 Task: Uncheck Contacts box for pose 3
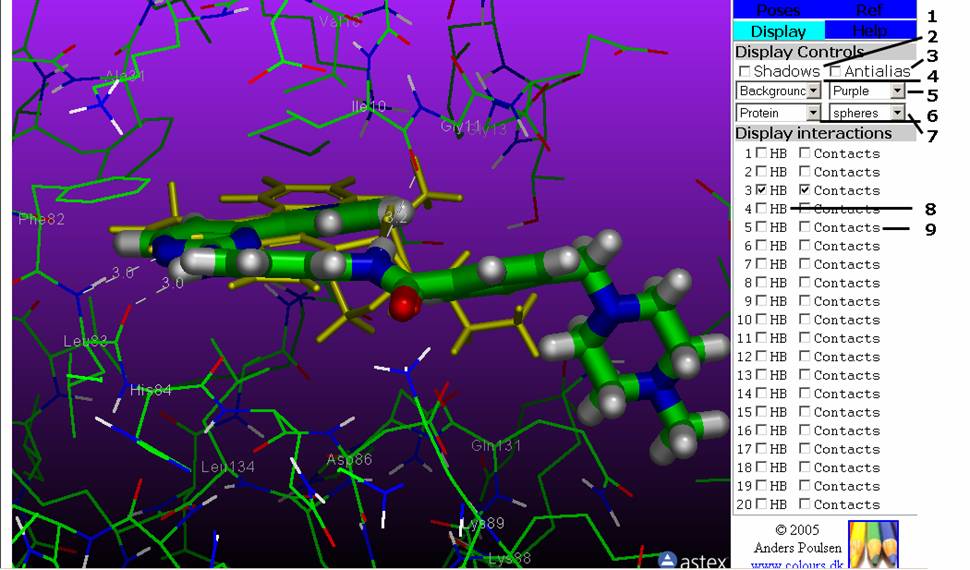804,189
